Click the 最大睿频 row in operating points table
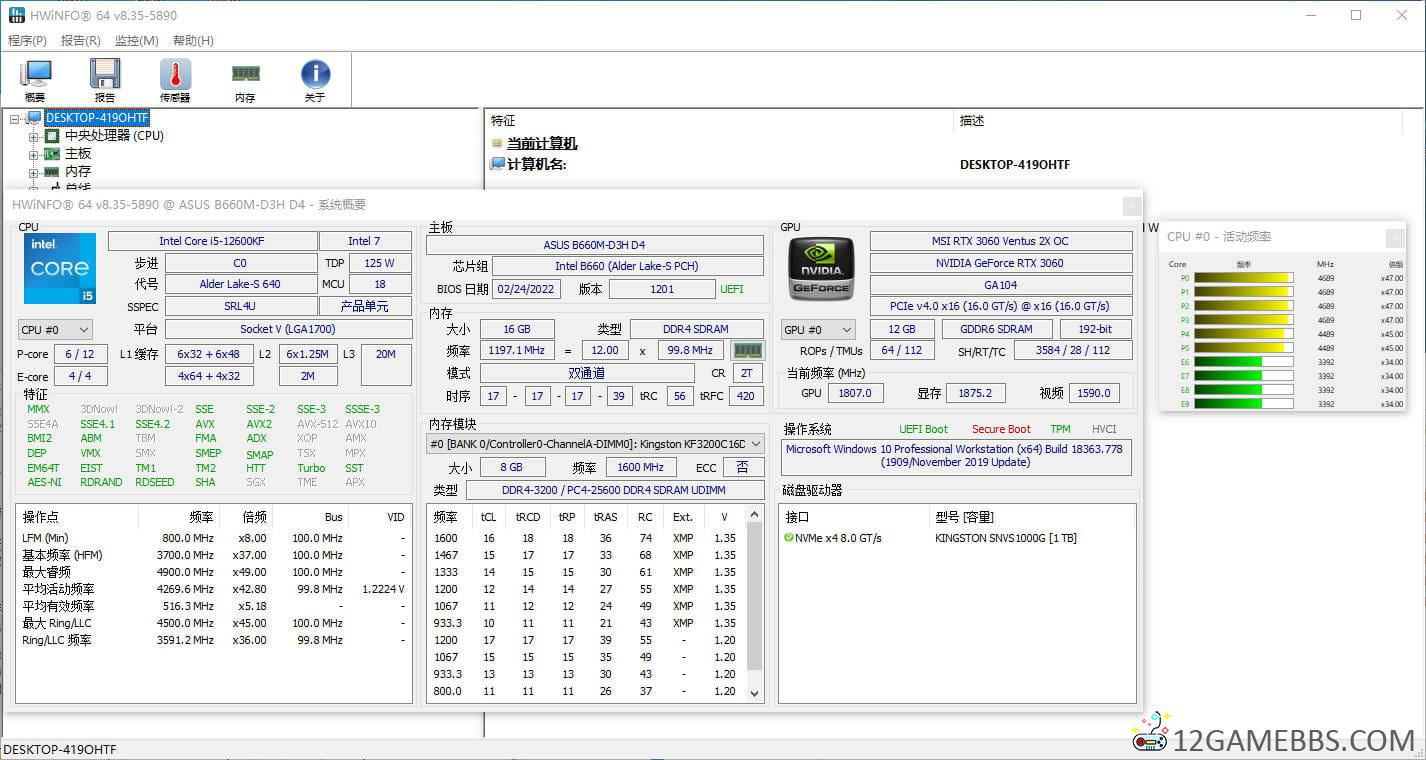Image resolution: width=1426 pixels, height=760 pixels. (213, 572)
